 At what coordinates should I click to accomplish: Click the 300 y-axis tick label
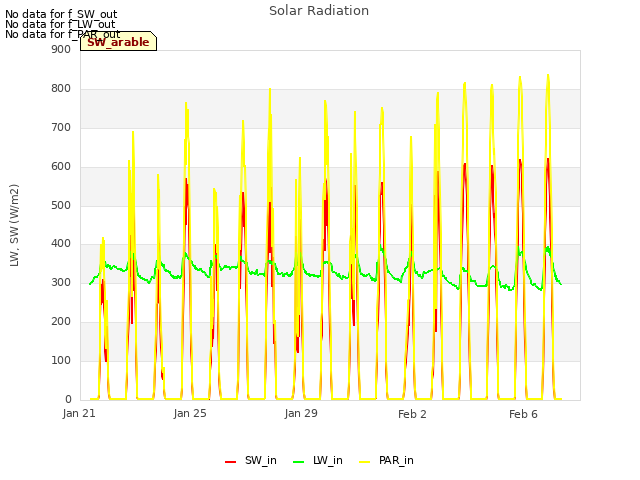61,282
